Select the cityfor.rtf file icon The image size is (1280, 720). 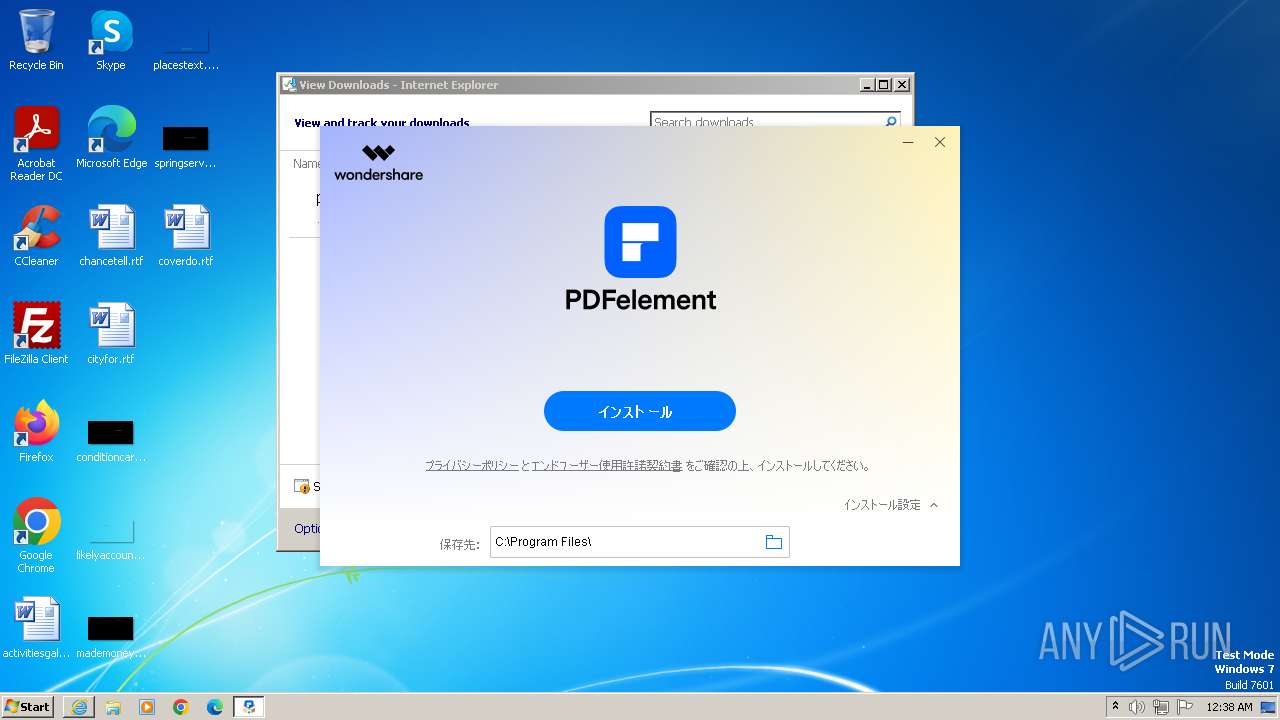pos(111,334)
